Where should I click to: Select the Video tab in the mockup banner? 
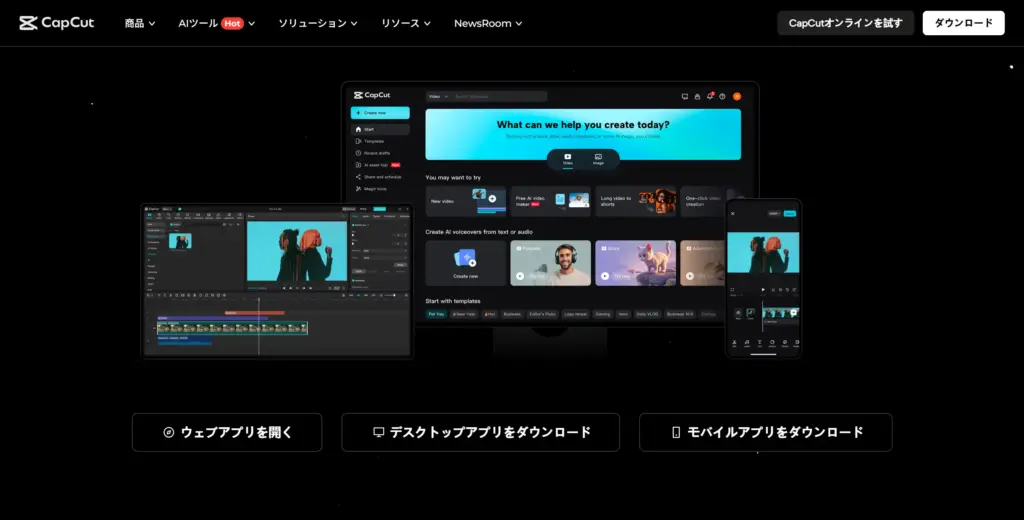[x=567, y=158]
